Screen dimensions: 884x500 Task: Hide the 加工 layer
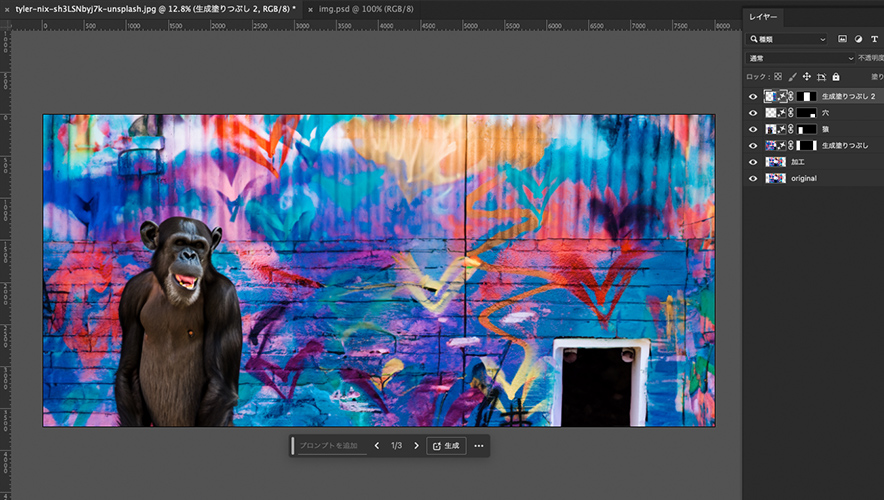pos(753,161)
